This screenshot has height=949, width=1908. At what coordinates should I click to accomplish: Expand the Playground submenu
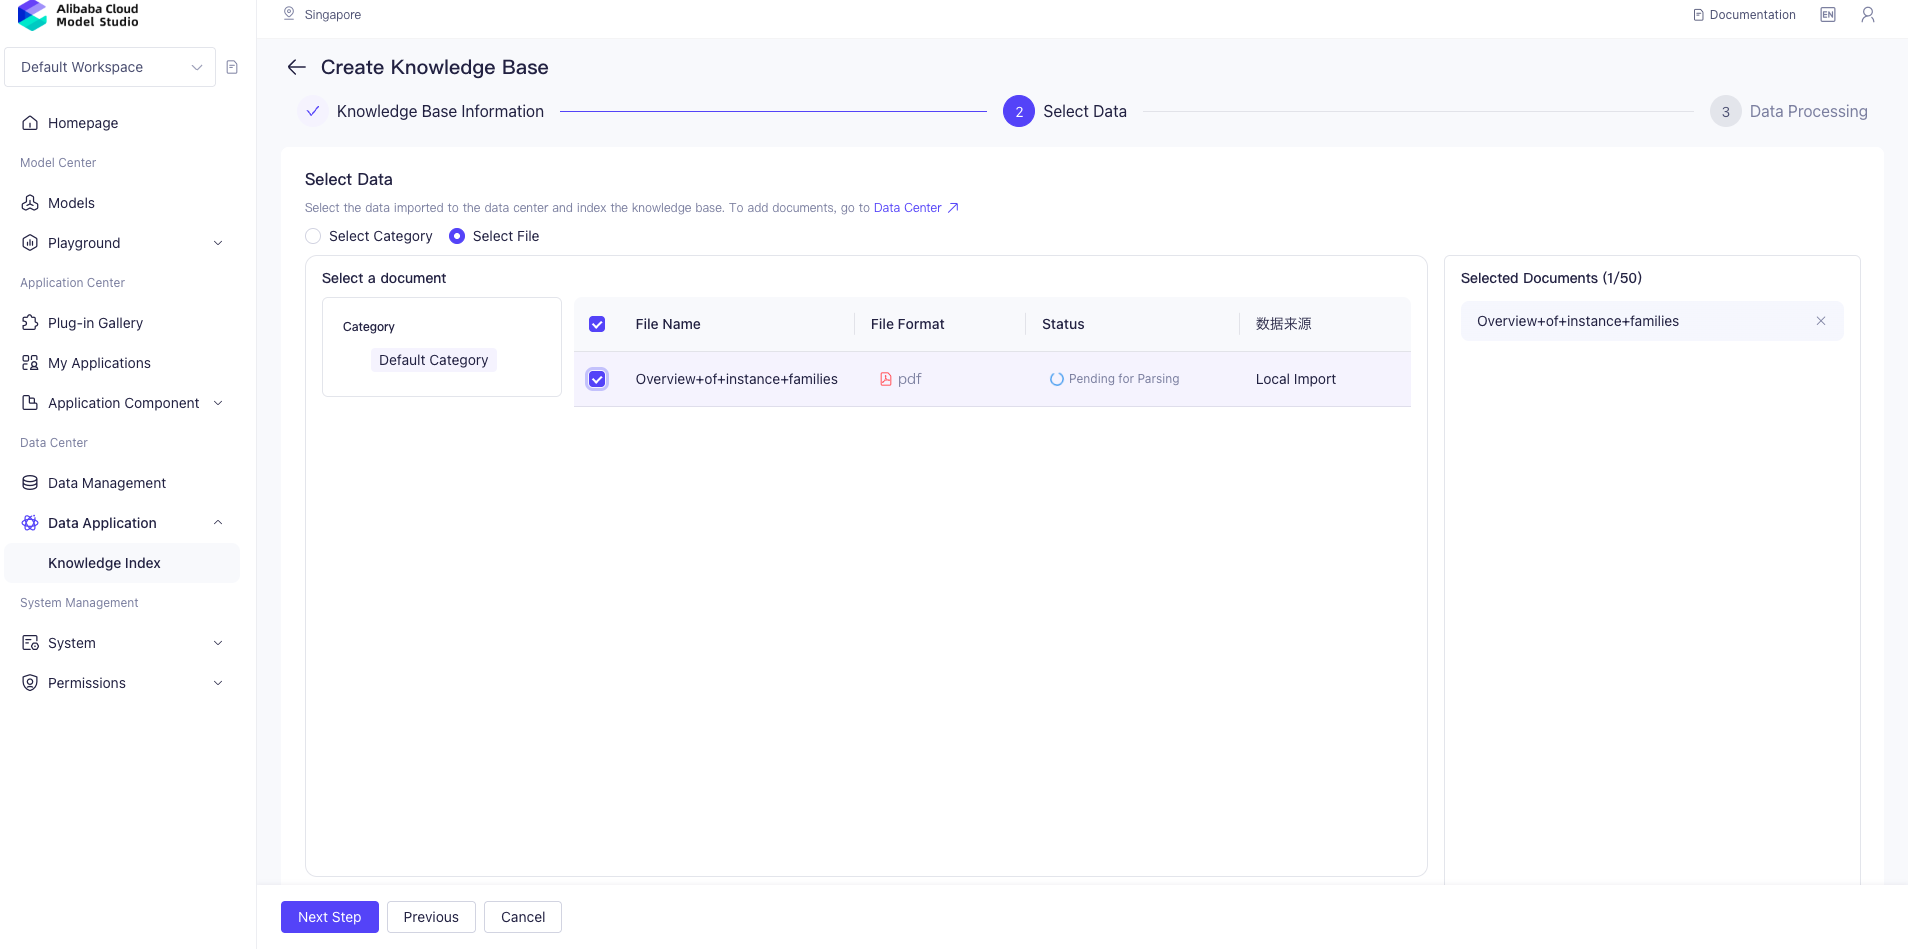(x=218, y=243)
